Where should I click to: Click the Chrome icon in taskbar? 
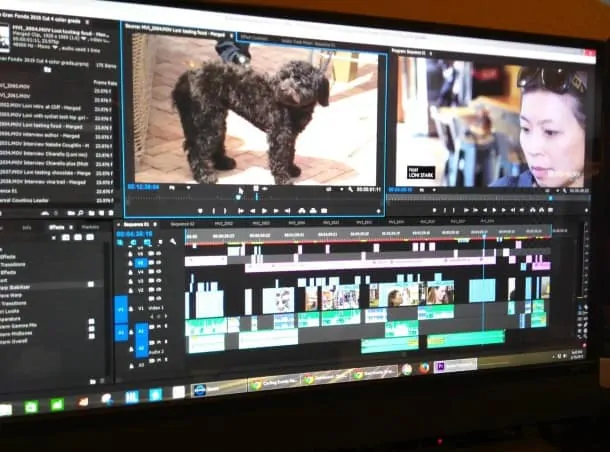click(x=407, y=369)
